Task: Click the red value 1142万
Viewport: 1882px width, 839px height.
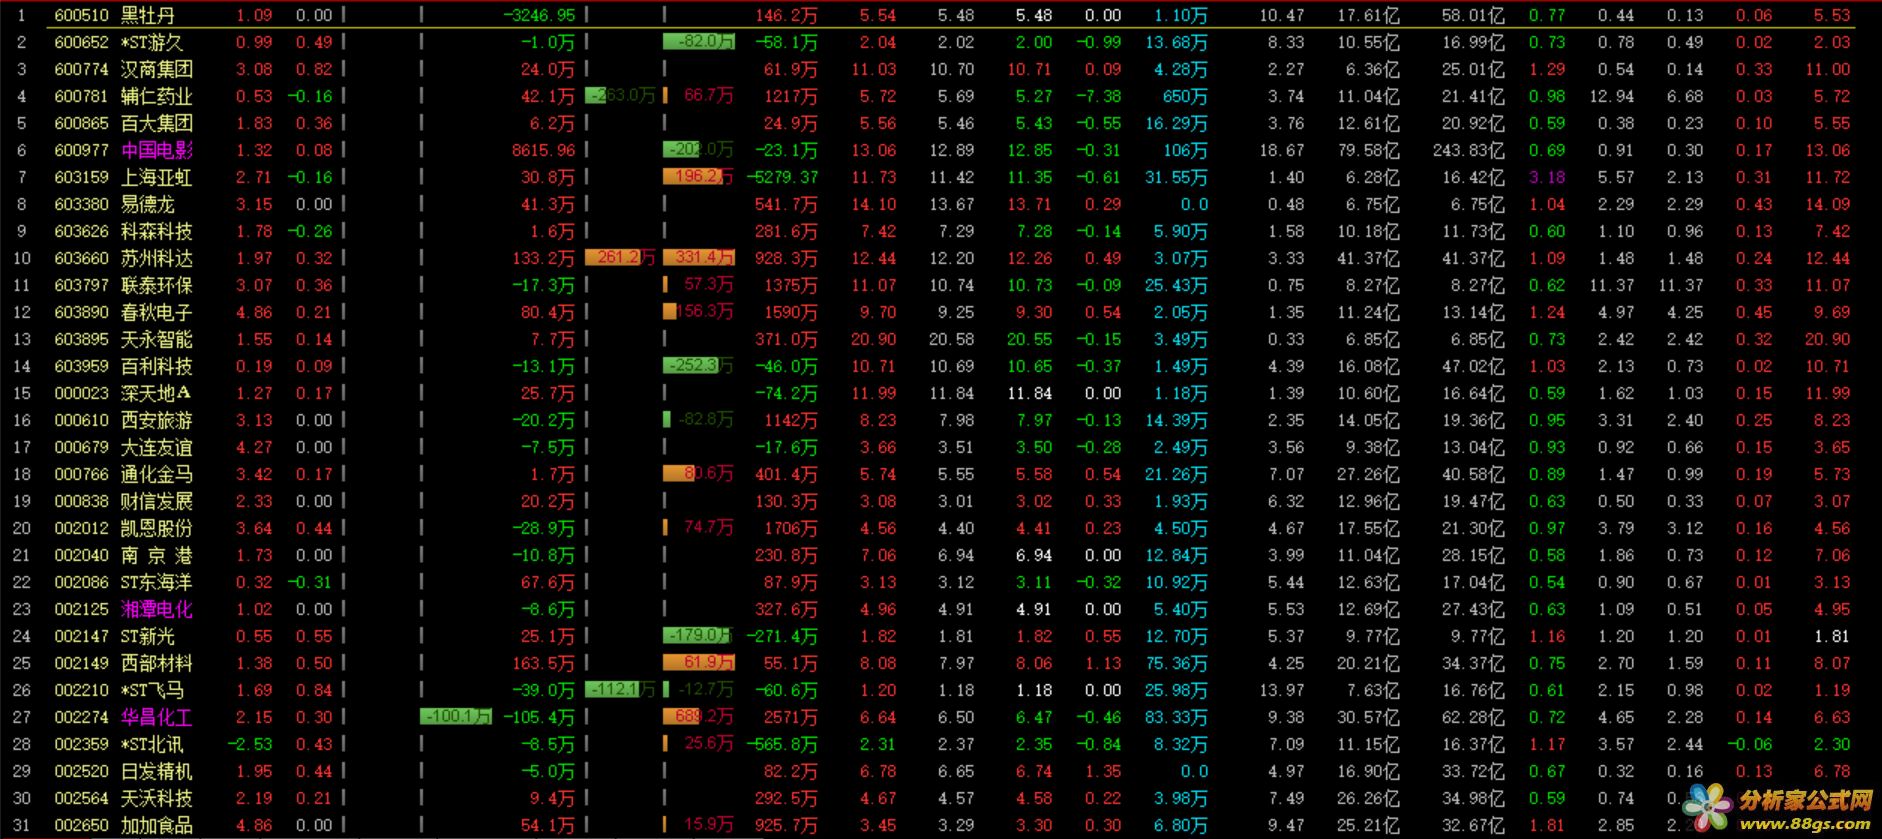Action: 790,420
